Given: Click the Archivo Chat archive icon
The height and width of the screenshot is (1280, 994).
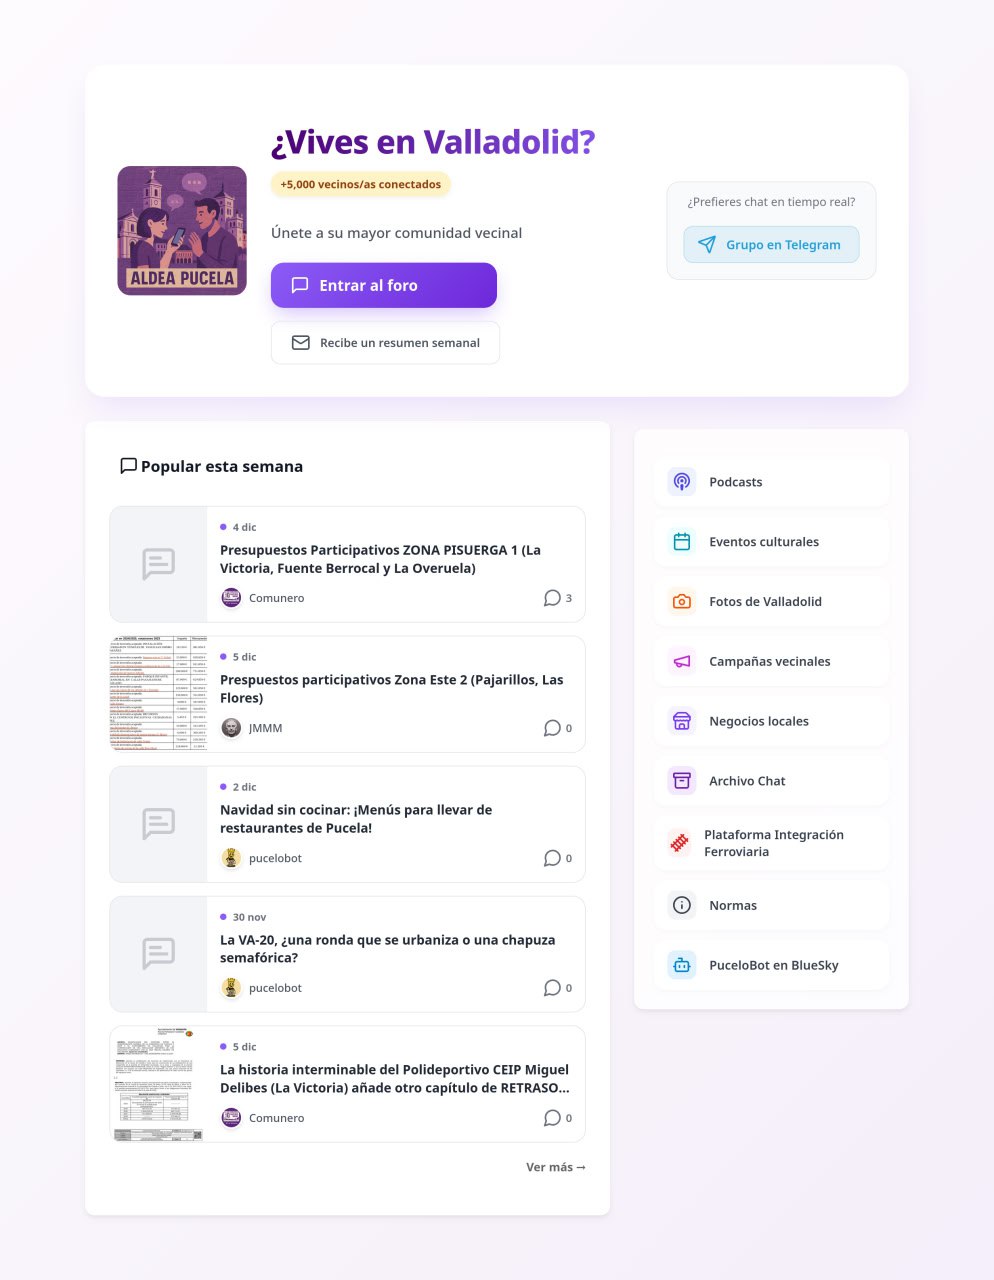Looking at the screenshot, I should point(682,781).
